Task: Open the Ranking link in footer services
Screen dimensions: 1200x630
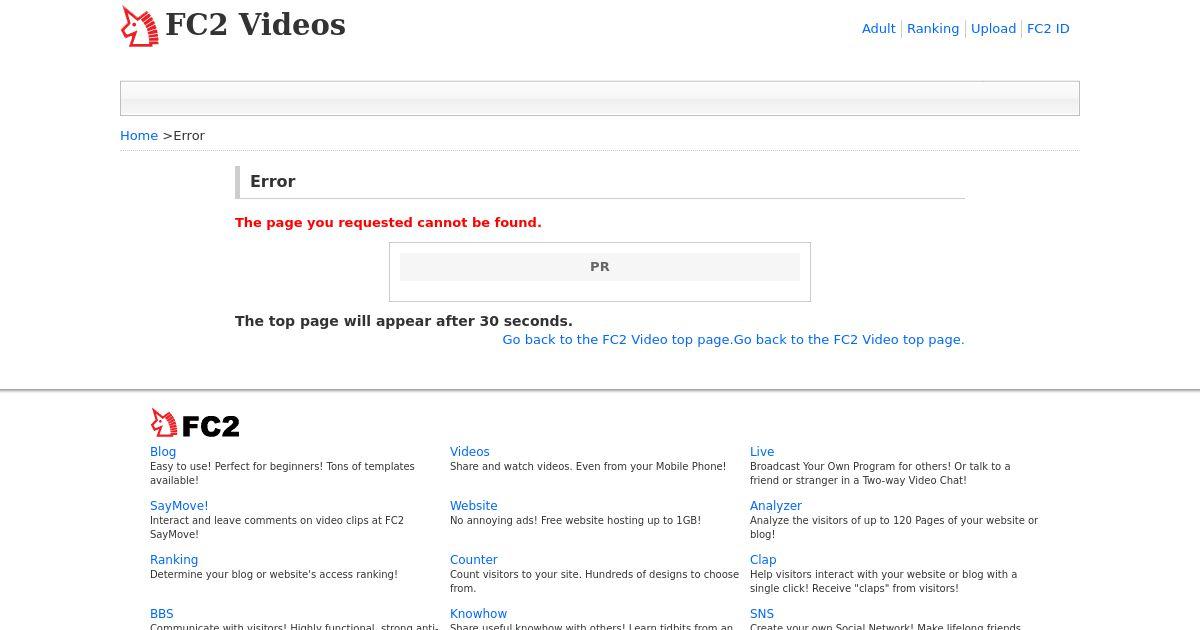Action: (x=174, y=560)
